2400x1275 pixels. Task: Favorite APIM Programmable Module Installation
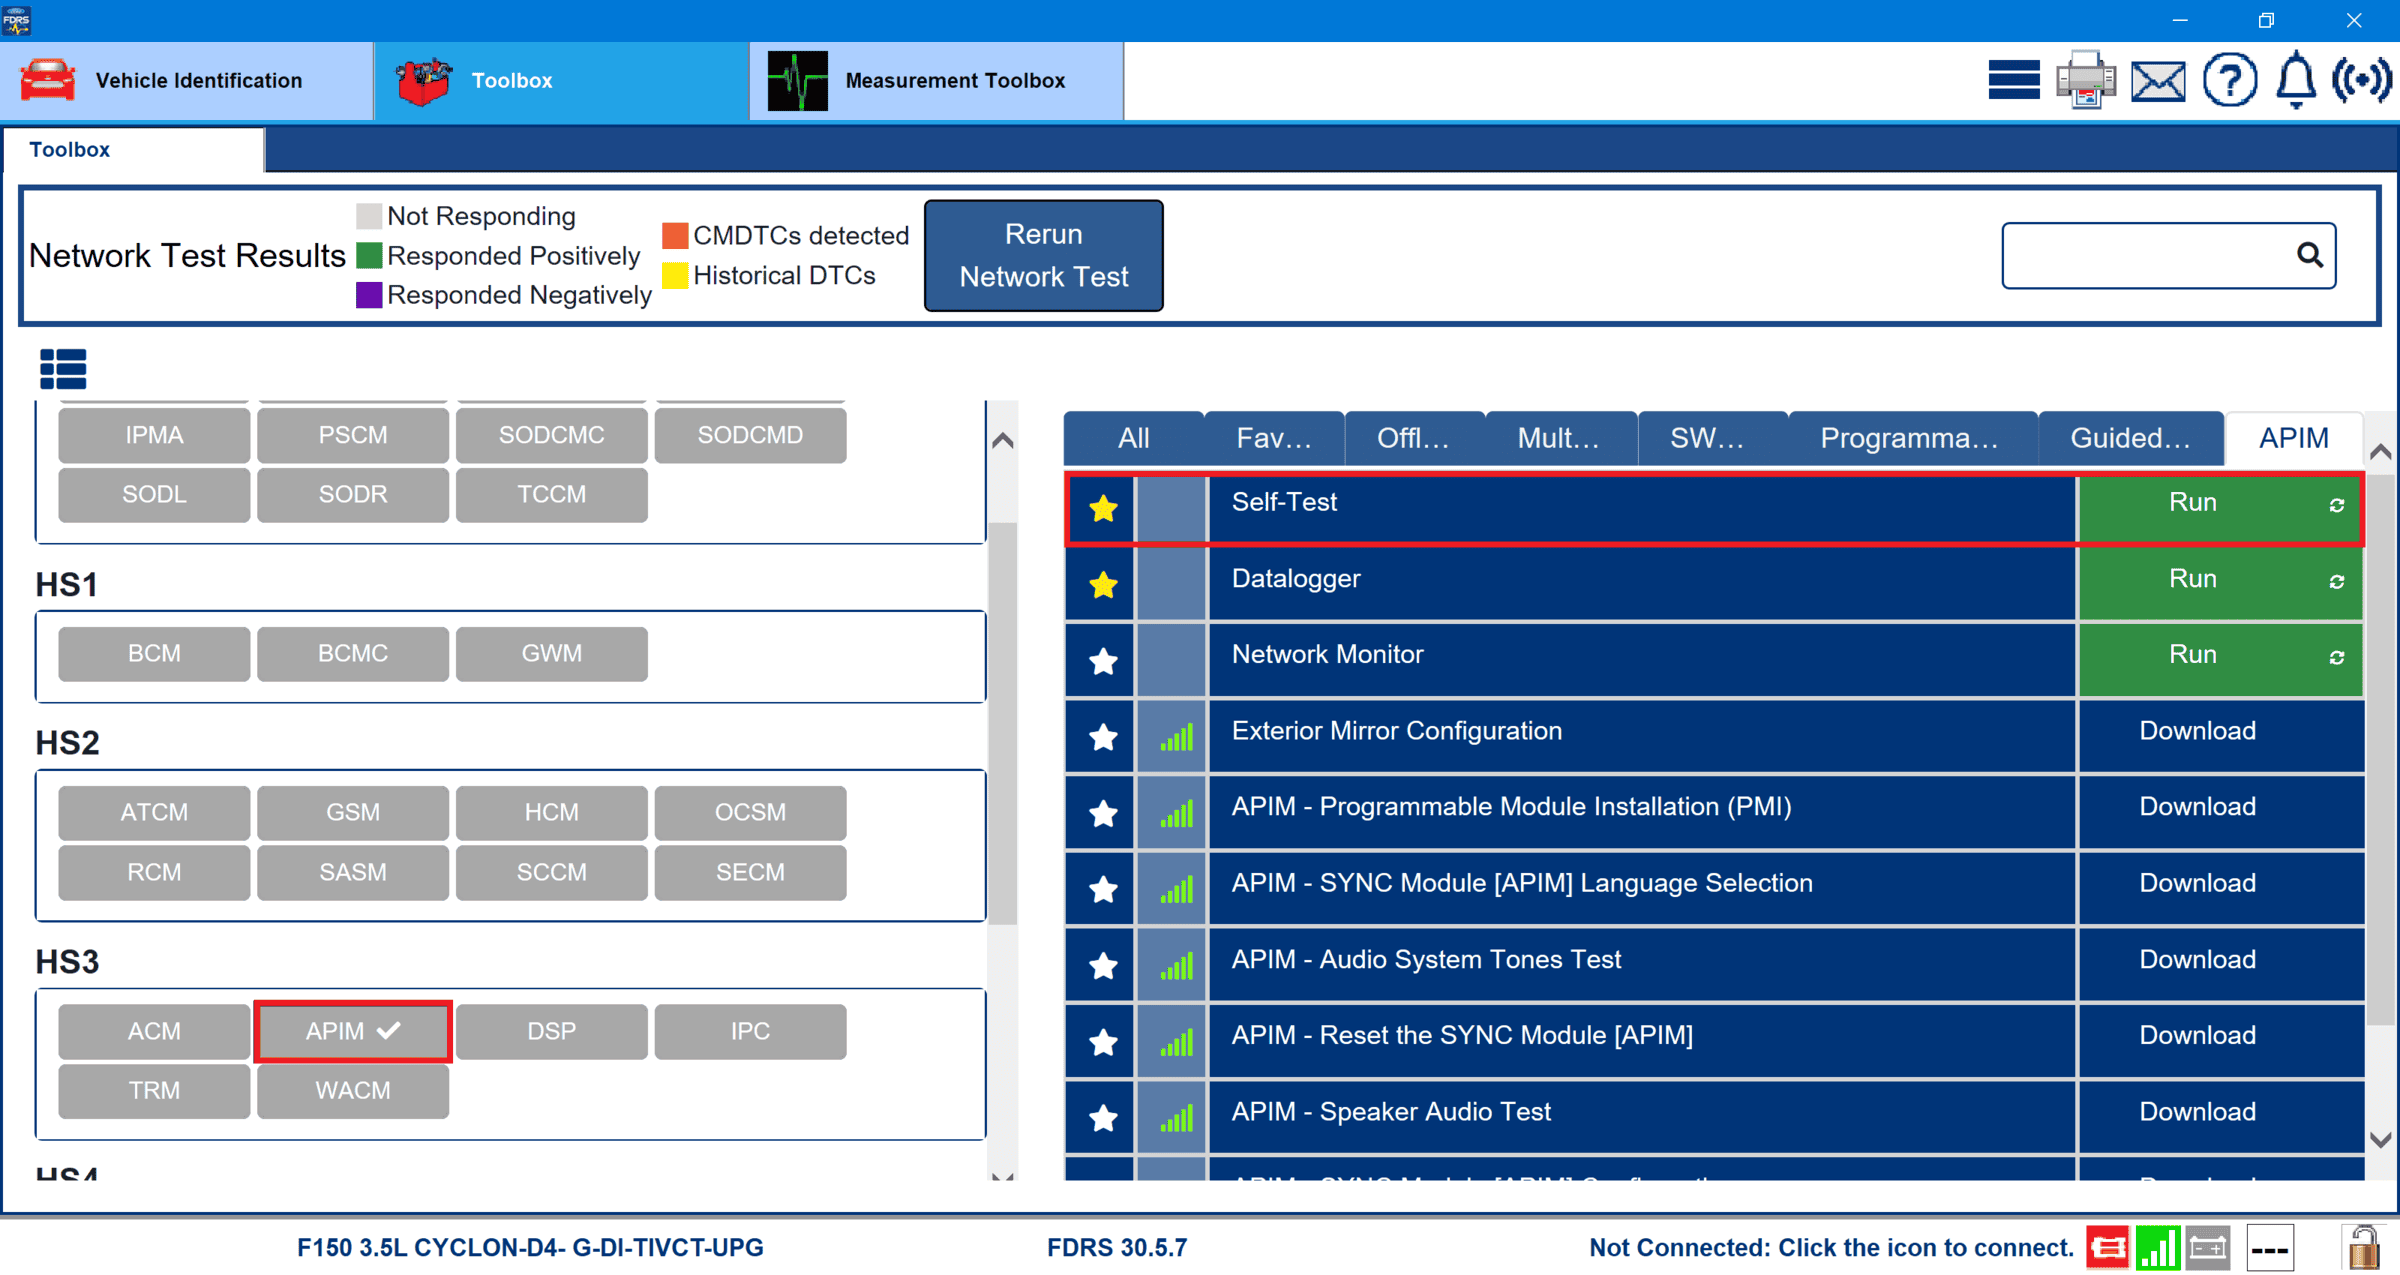(x=1103, y=813)
